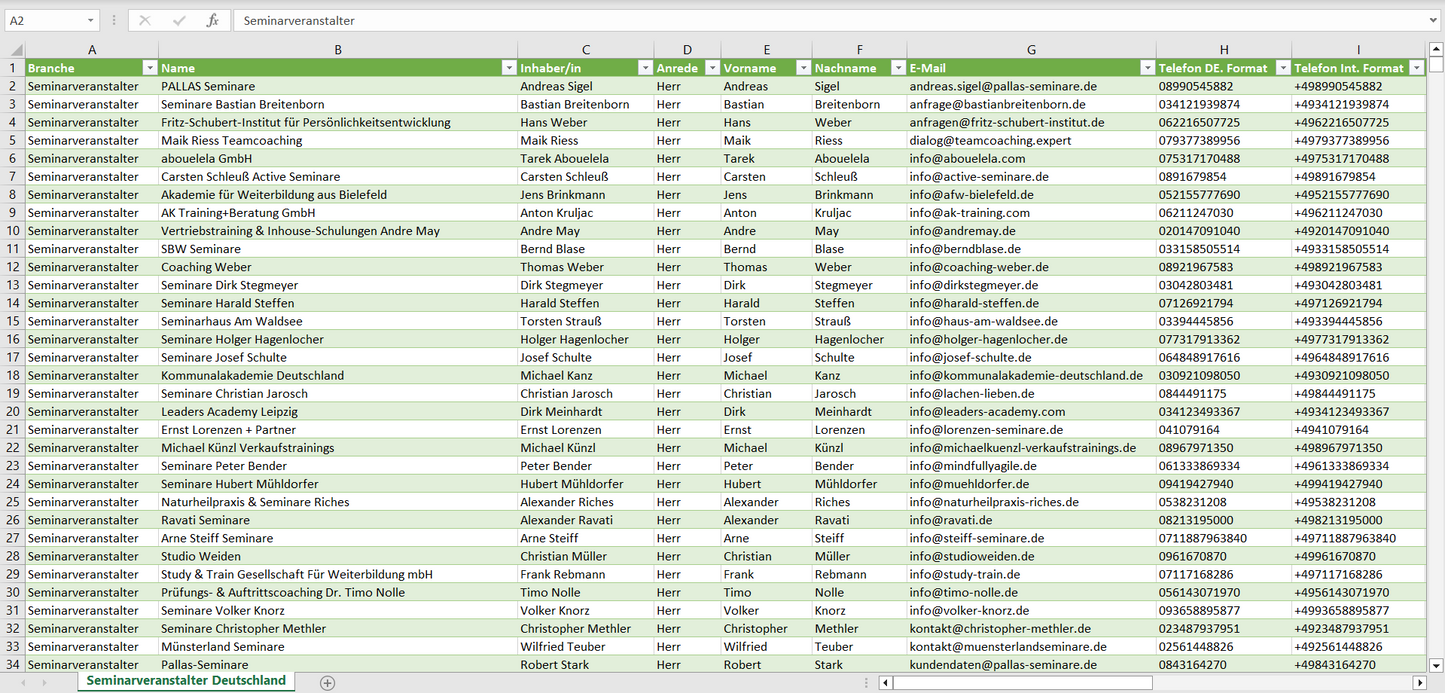Click the vertical scrollbar down arrow
This screenshot has width=1445, height=693.
coord(1436,664)
